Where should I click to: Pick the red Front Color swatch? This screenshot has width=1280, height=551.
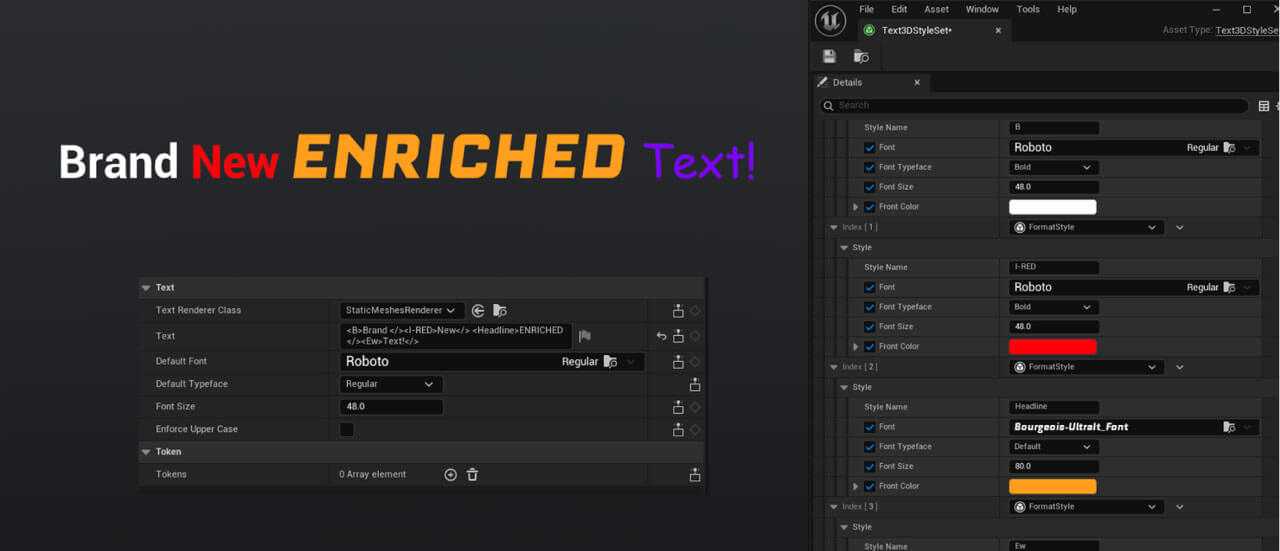(x=1053, y=347)
